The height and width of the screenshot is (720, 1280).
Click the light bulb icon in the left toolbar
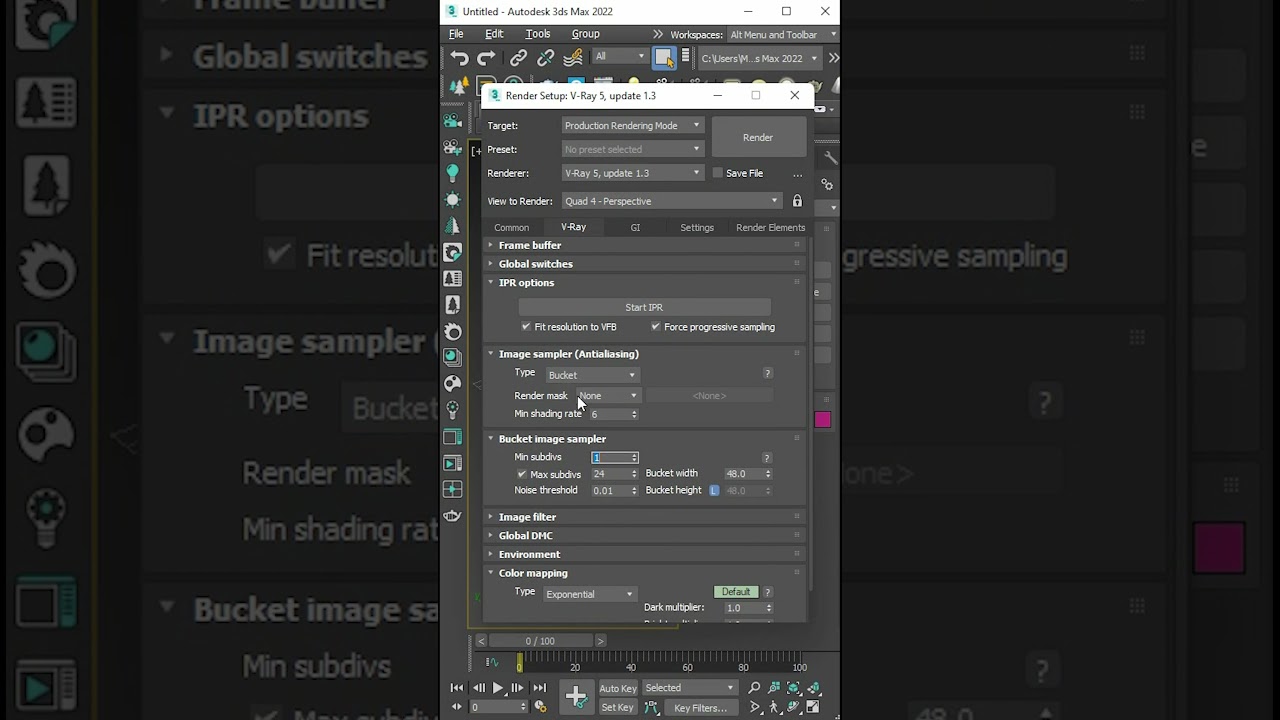click(452, 173)
